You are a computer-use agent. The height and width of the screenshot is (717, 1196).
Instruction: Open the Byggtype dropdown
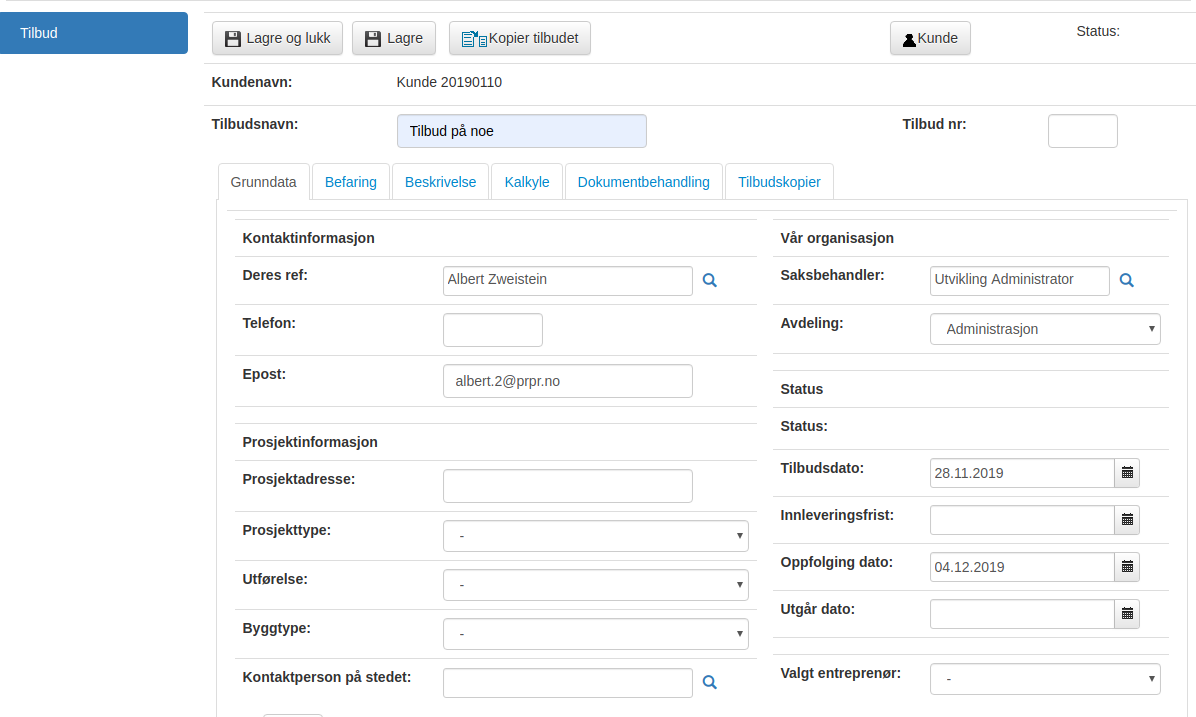596,634
